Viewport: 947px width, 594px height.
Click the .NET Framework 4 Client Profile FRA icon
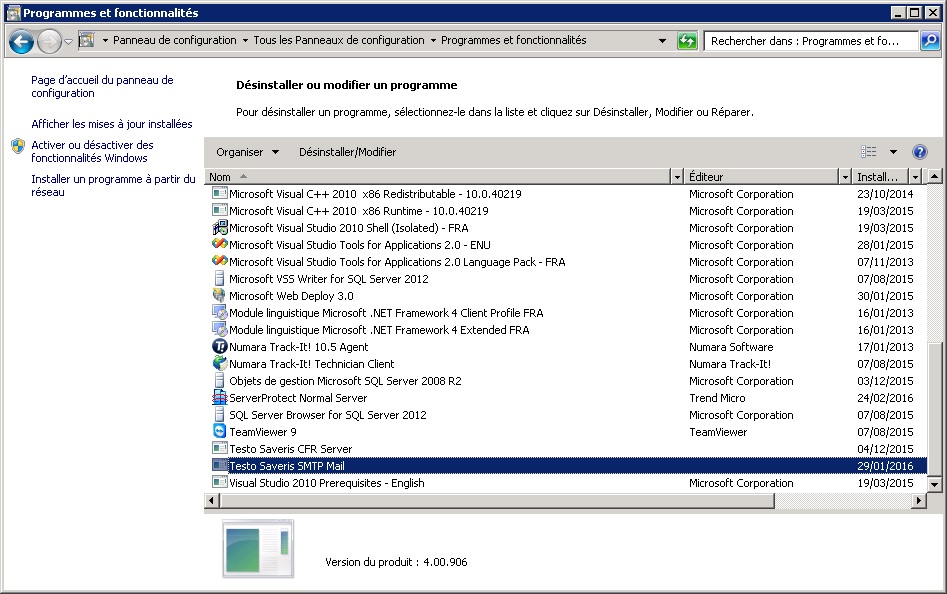[x=220, y=313]
